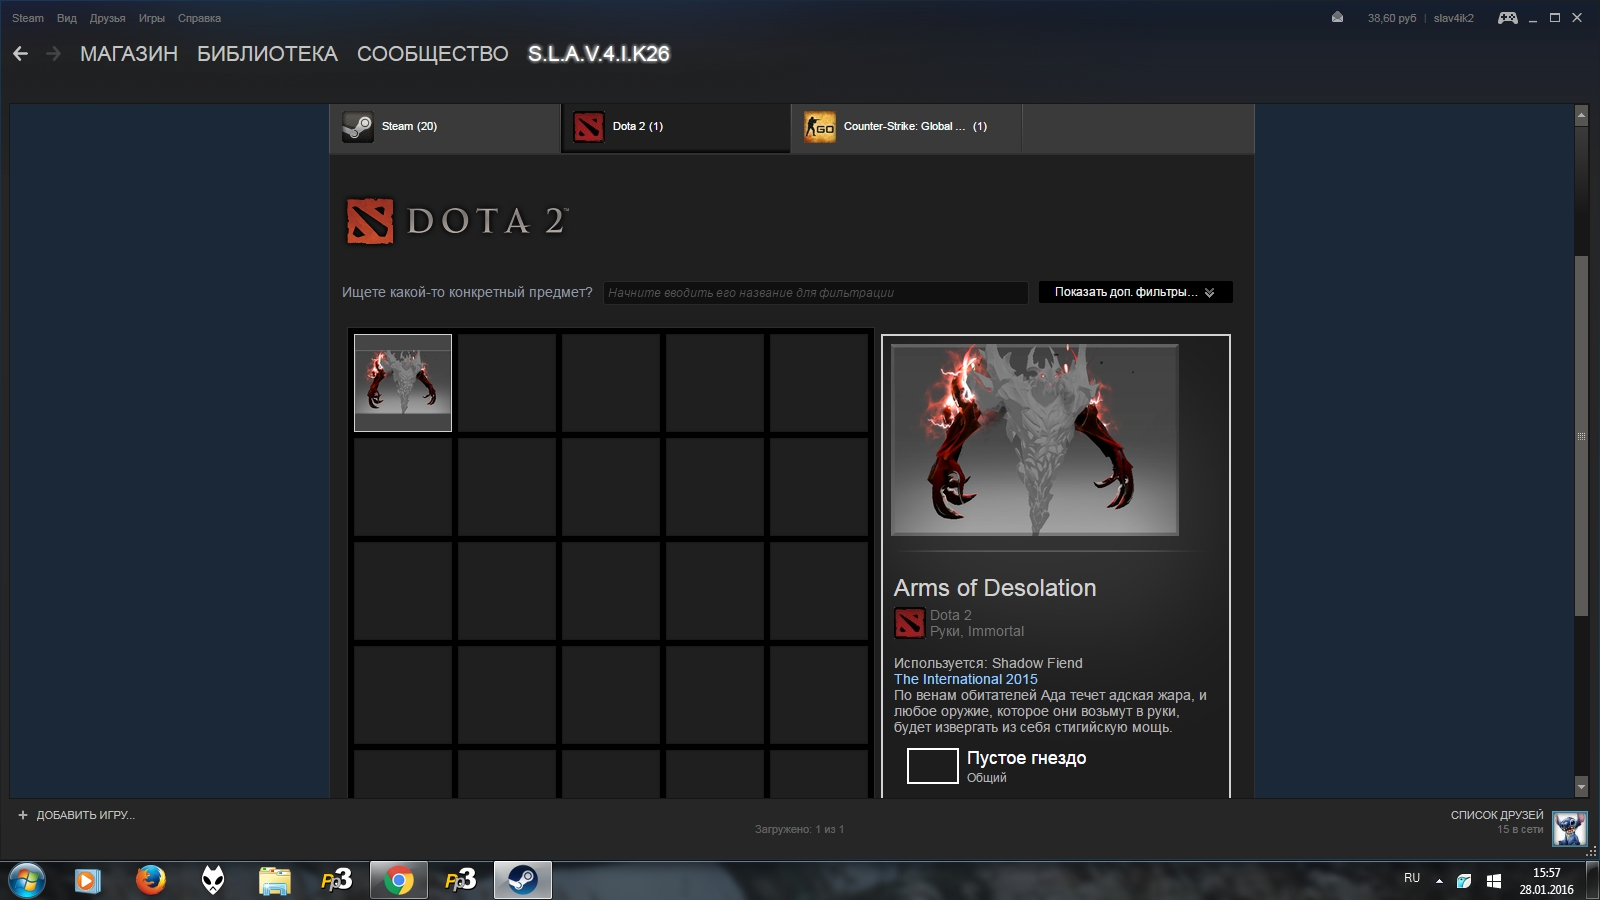
Task: Select the Arms of Desolation inventory thumbnail
Action: pos(403,383)
